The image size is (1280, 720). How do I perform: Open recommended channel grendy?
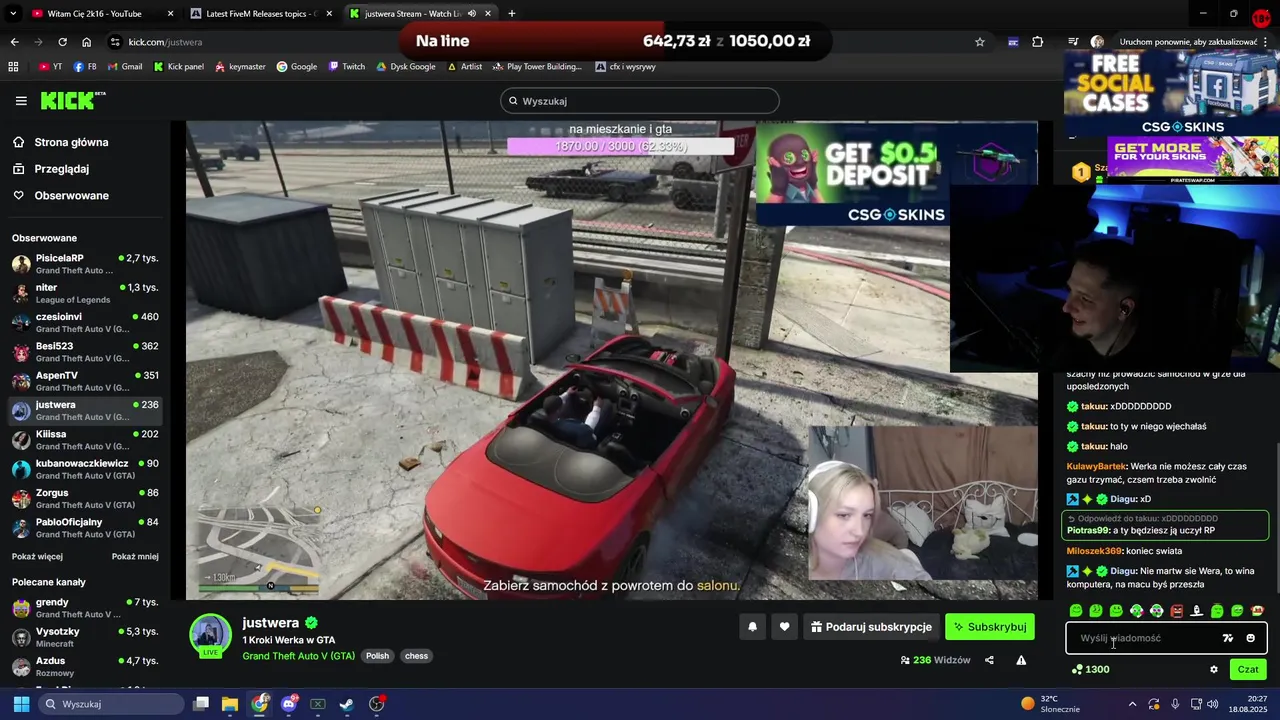click(85, 608)
